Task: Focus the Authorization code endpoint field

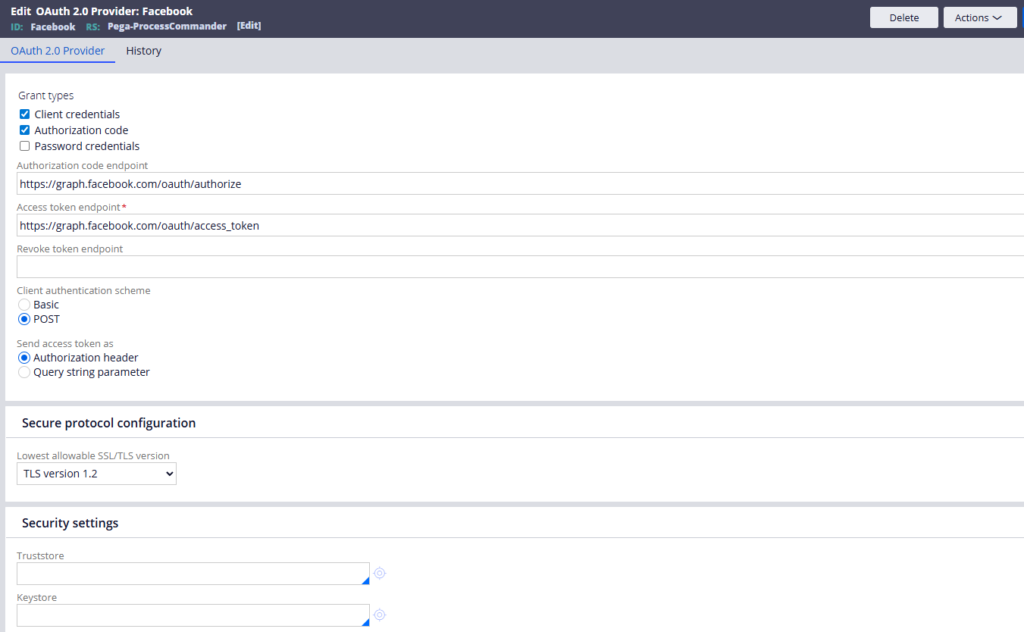Action: (520, 184)
